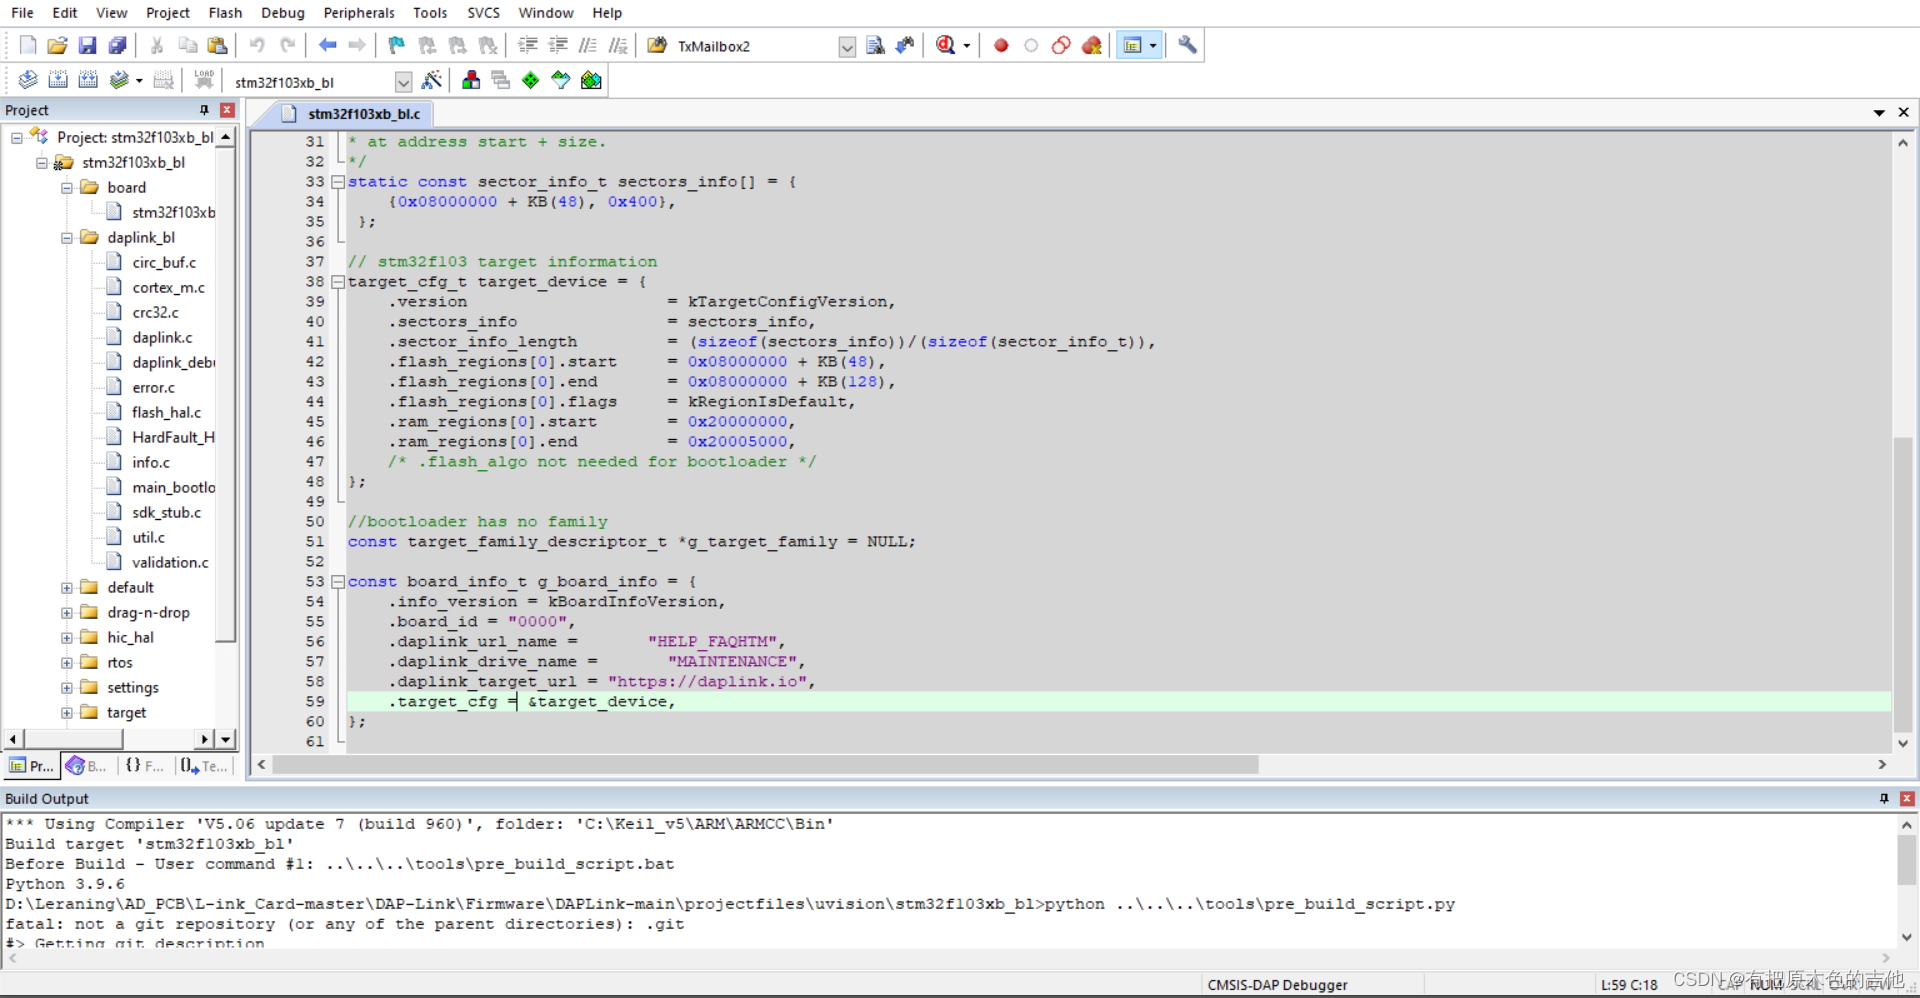The width and height of the screenshot is (1920, 998).
Task: Collapse code fold at line 53 g_board_info
Action: 338,582
